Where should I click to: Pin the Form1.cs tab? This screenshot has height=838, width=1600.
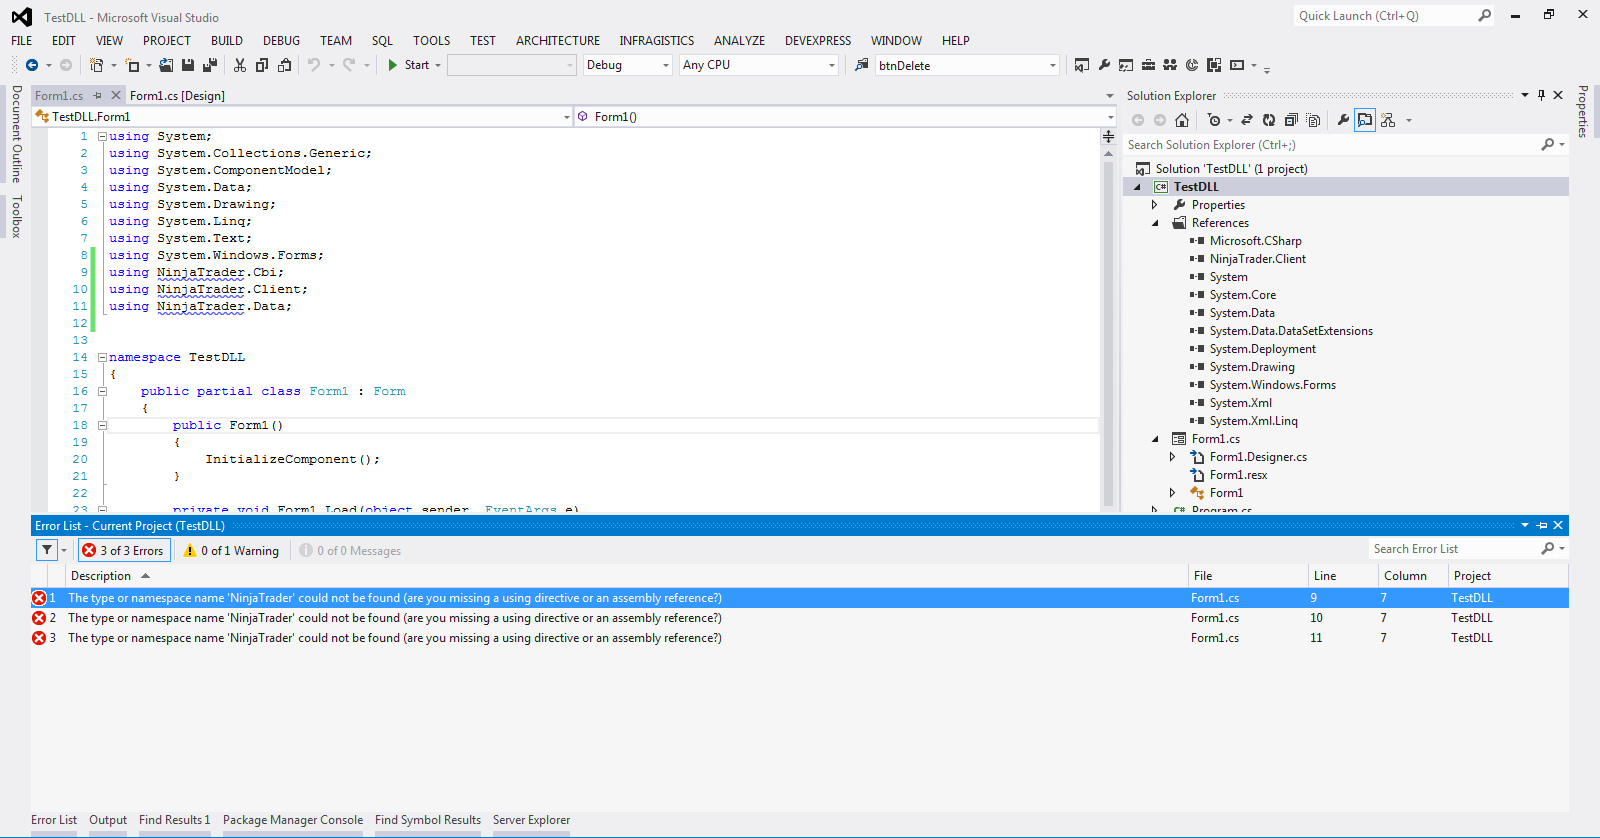pos(97,95)
